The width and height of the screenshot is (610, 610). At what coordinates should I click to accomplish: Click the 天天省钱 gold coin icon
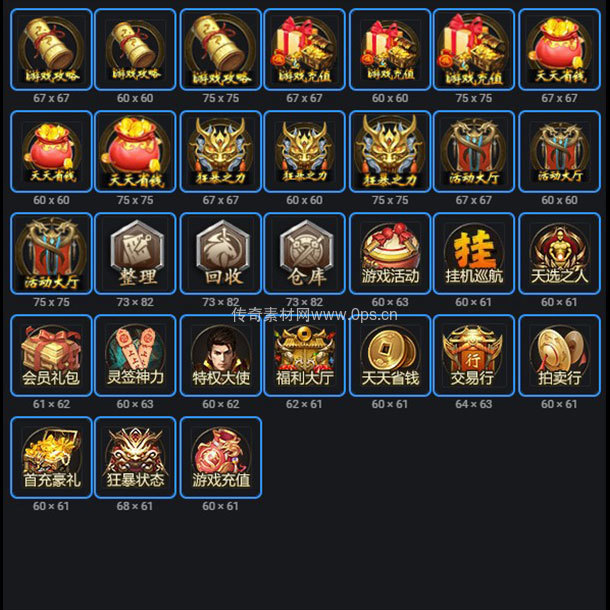(390, 356)
